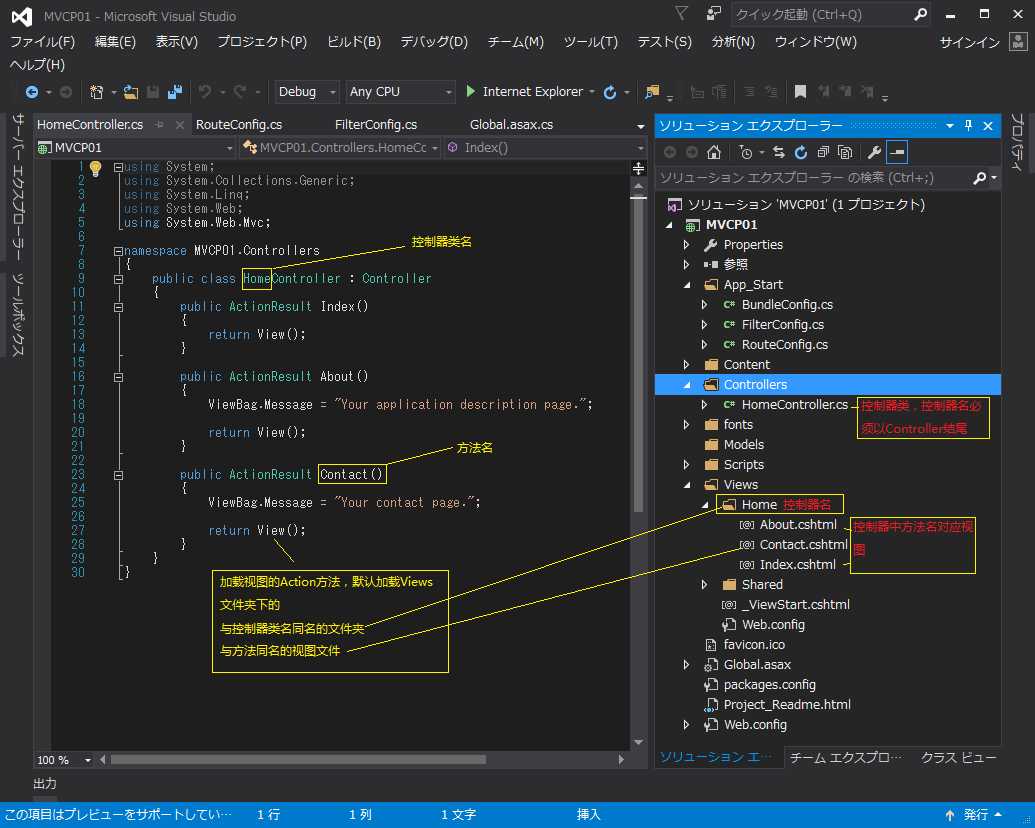Open Properties via the wrench icon
Image resolution: width=1035 pixels, height=828 pixels.
873,152
